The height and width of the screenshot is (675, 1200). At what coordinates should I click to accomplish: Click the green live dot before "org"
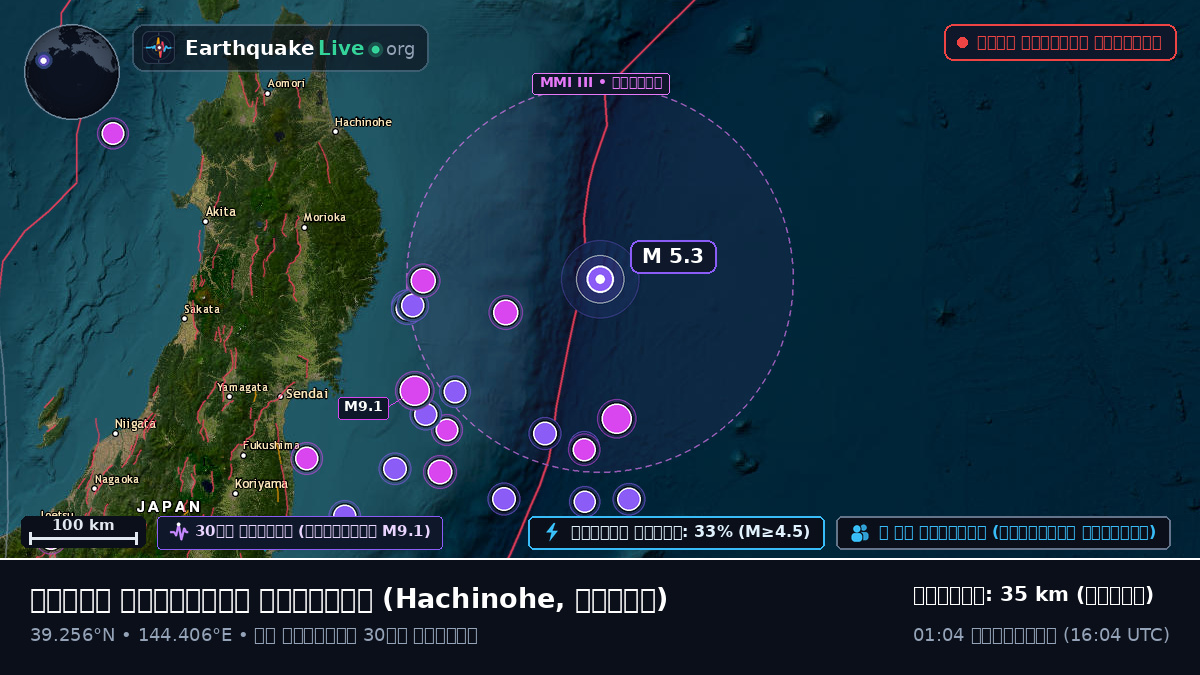375,49
